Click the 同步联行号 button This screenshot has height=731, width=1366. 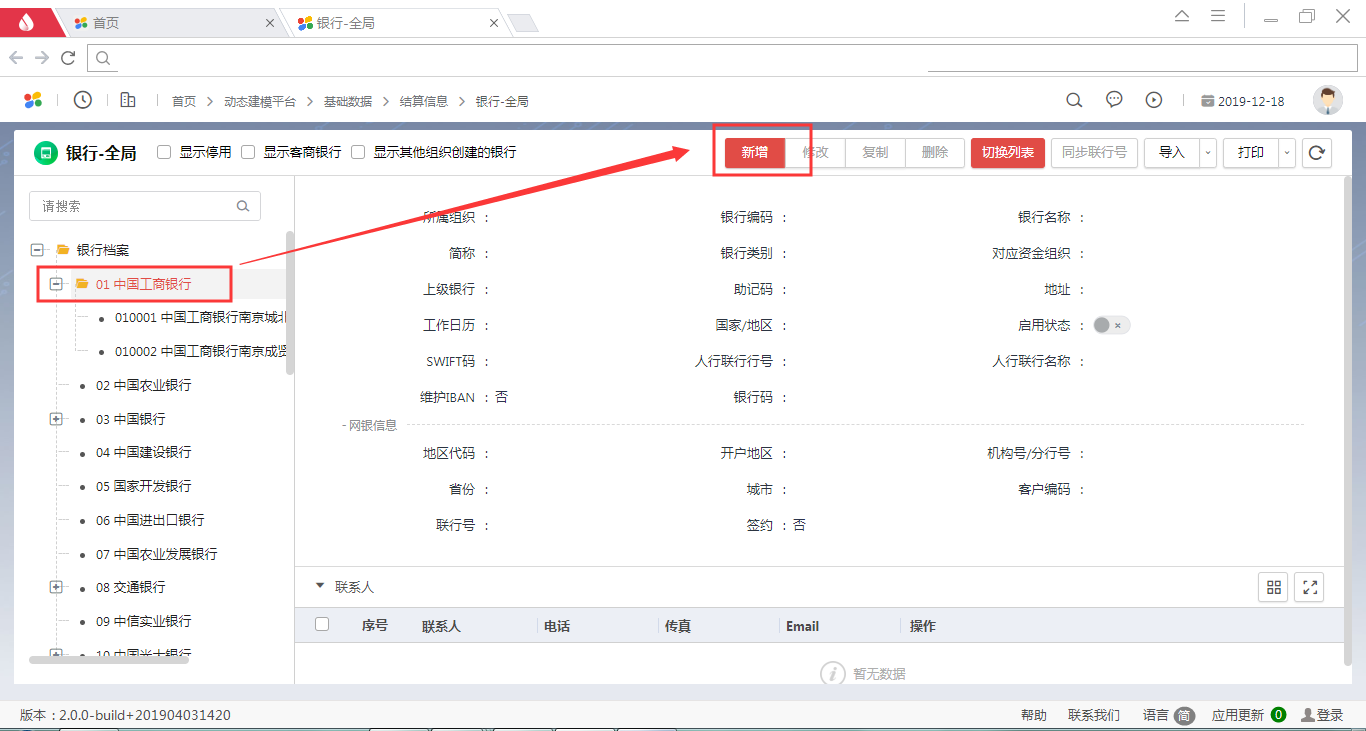coord(1094,153)
